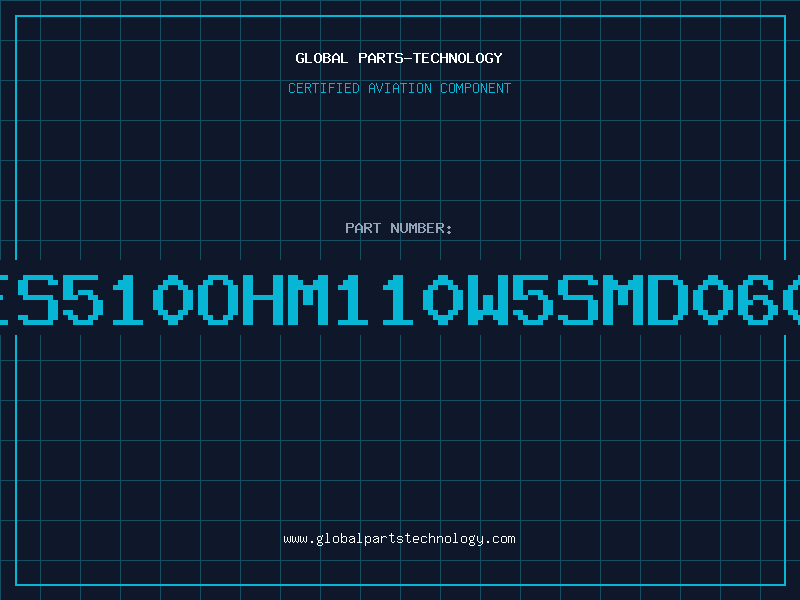Viewport: 800px width, 600px height.
Task: Click the digit 6 in the part number
Action: pyautogui.click(x=758, y=300)
